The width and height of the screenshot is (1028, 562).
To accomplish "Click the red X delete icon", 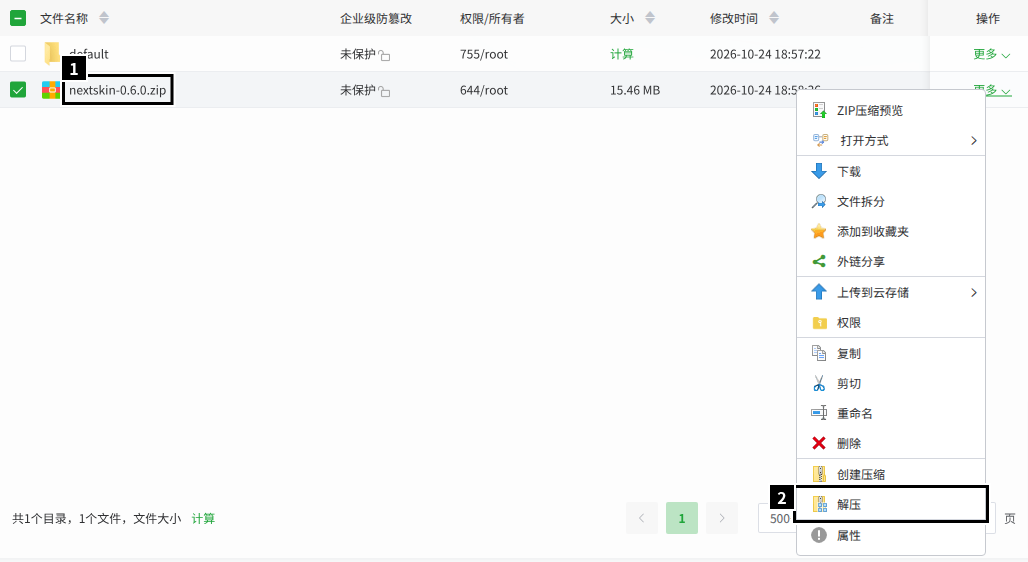I will point(819,443).
